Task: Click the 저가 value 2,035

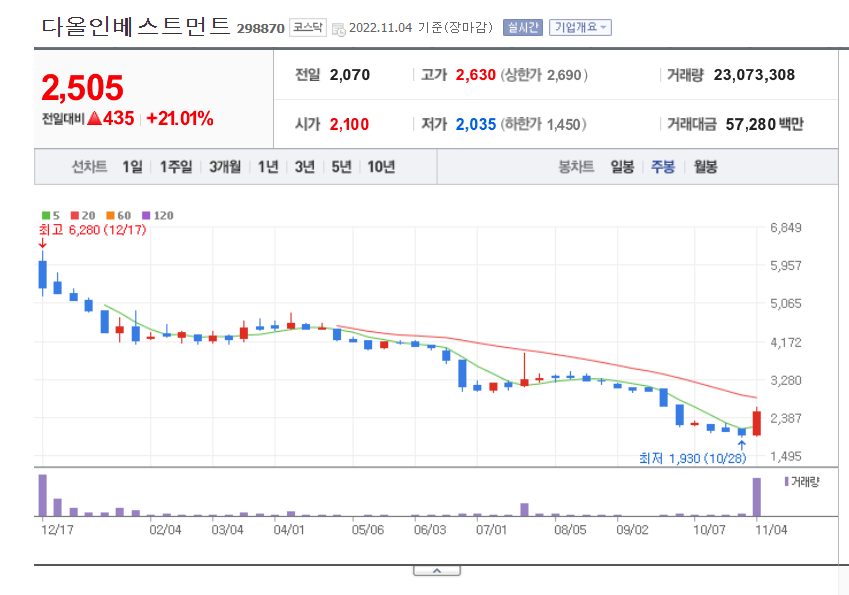Action: click(475, 125)
